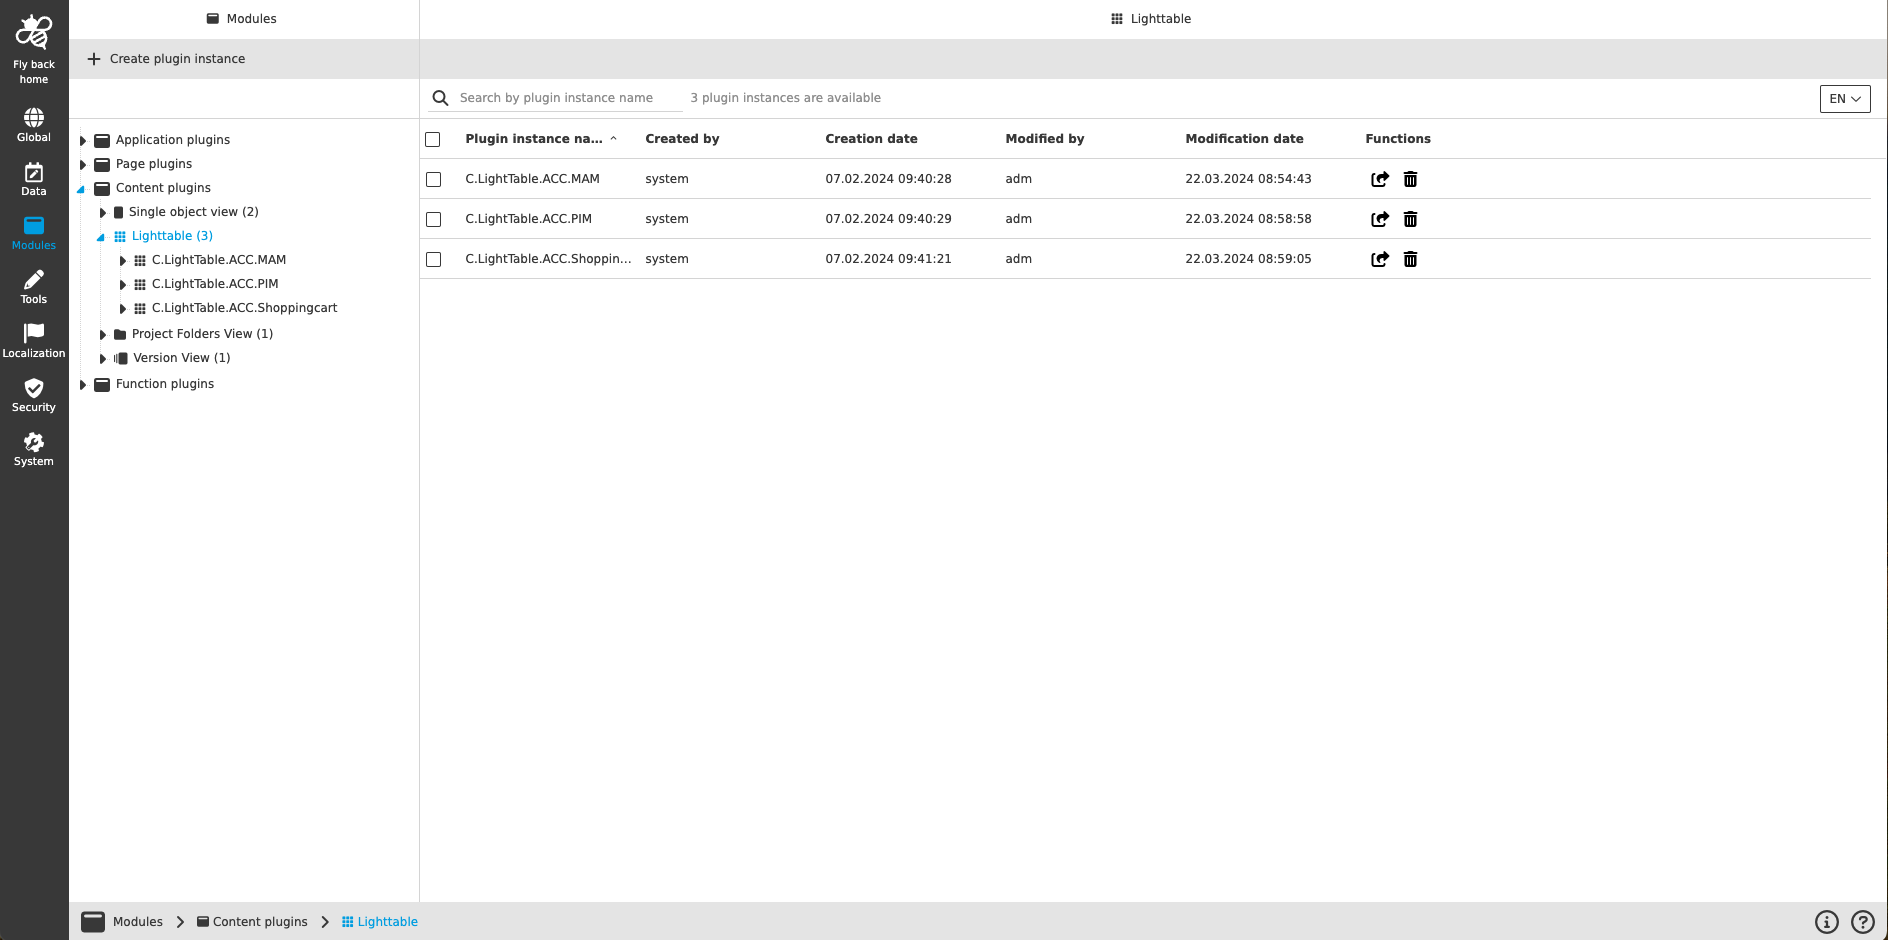Switch to the Modules tab
Screen dimensions: 1888x940
[x=241, y=18]
